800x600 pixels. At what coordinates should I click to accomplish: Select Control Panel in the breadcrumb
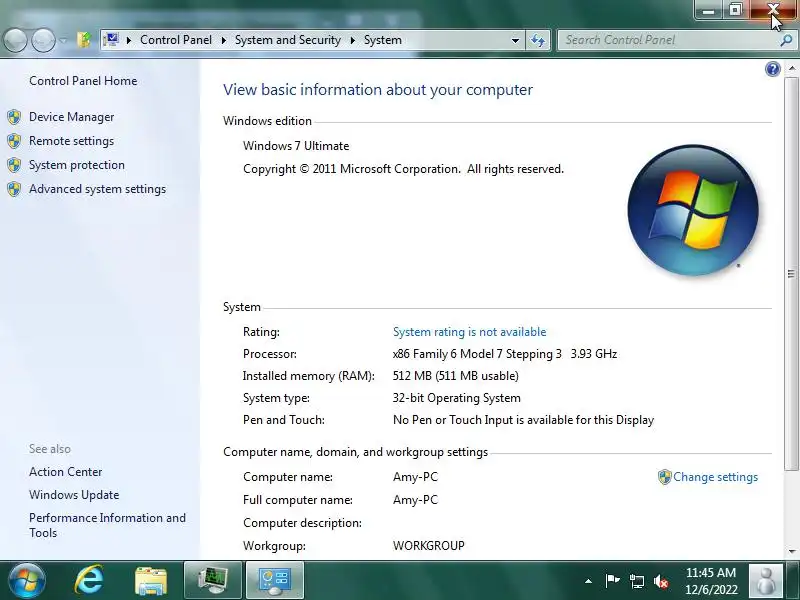pyautogui.click(x=176, y=40)
